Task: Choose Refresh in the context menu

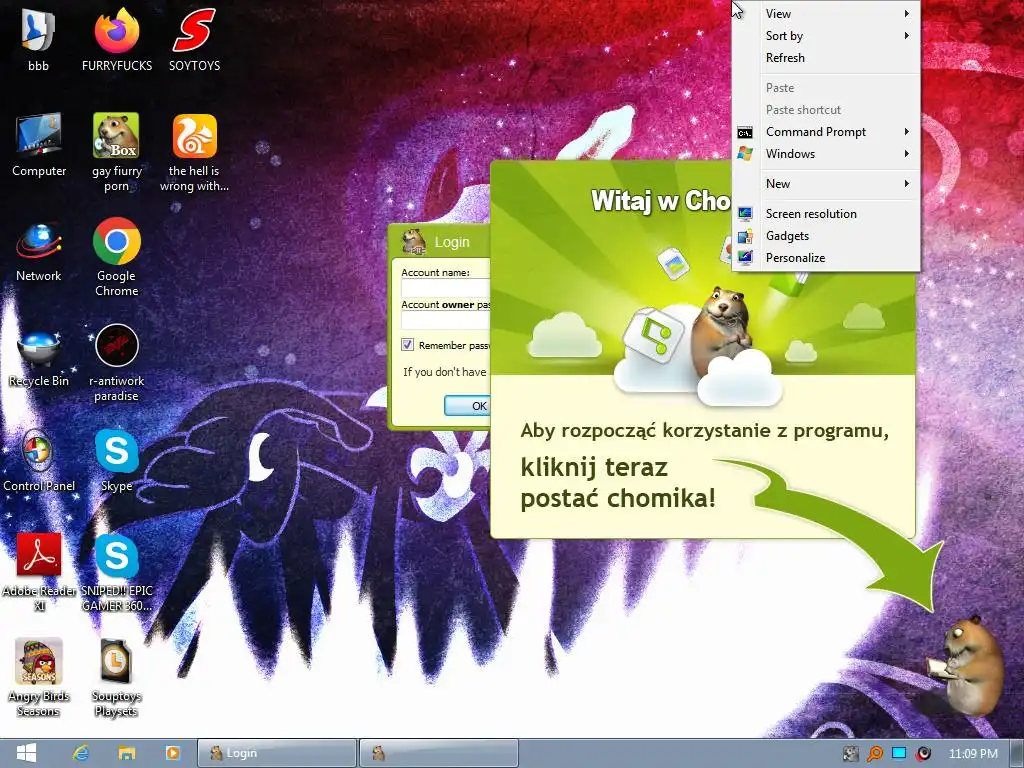Action: coord(826,58)
